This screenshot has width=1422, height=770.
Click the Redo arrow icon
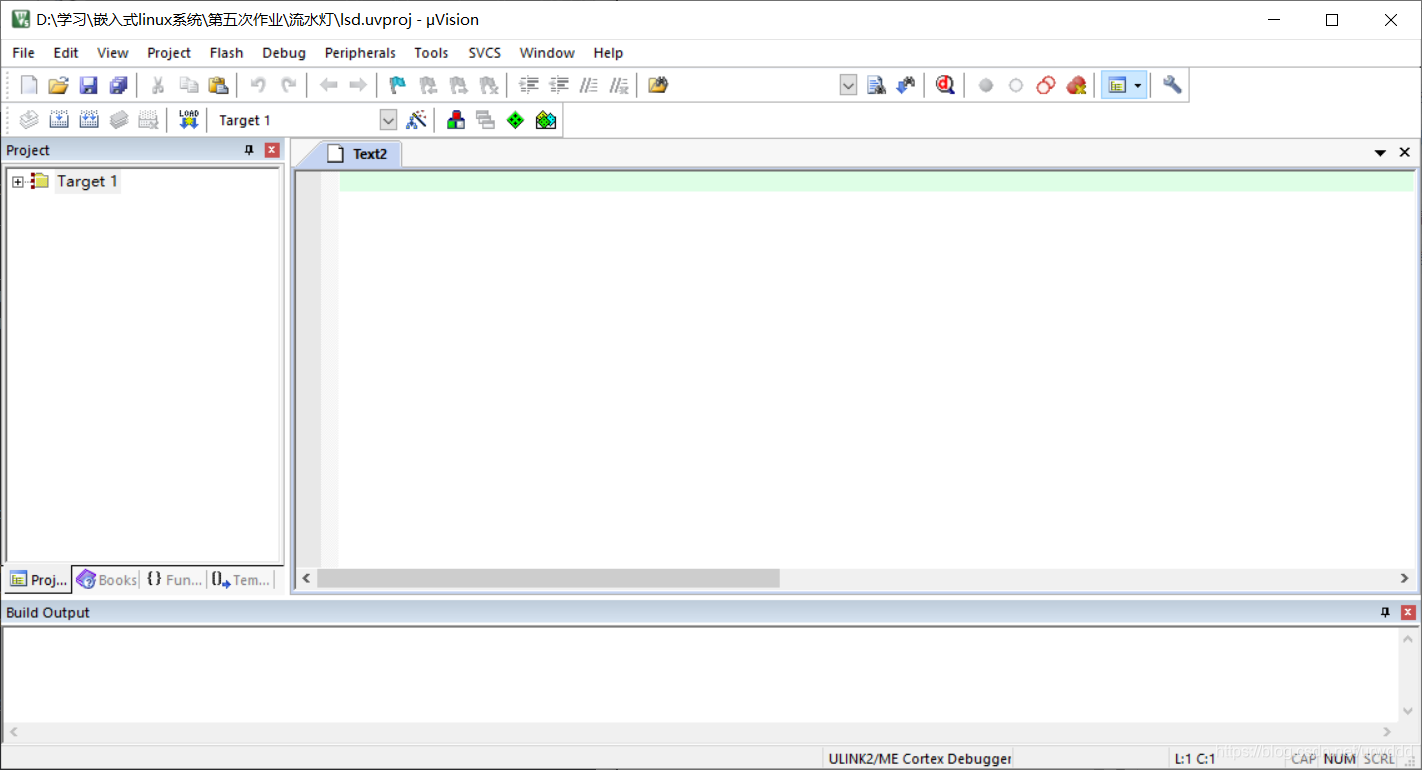(x=288, y=85)
